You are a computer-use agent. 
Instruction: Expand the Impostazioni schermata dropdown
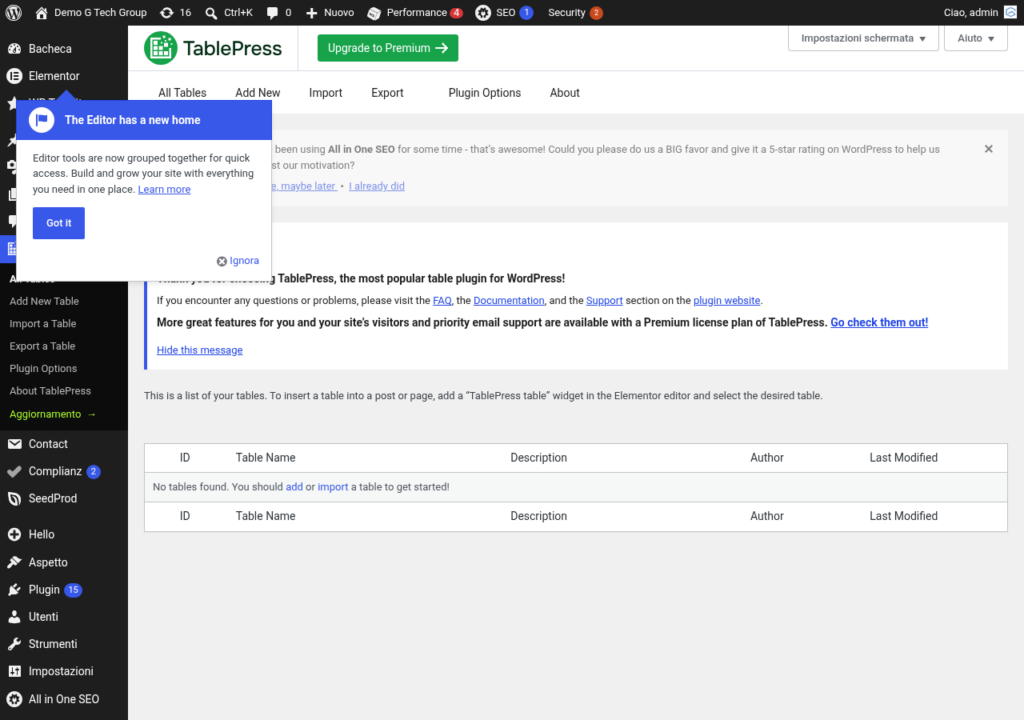tap(863, 39)
